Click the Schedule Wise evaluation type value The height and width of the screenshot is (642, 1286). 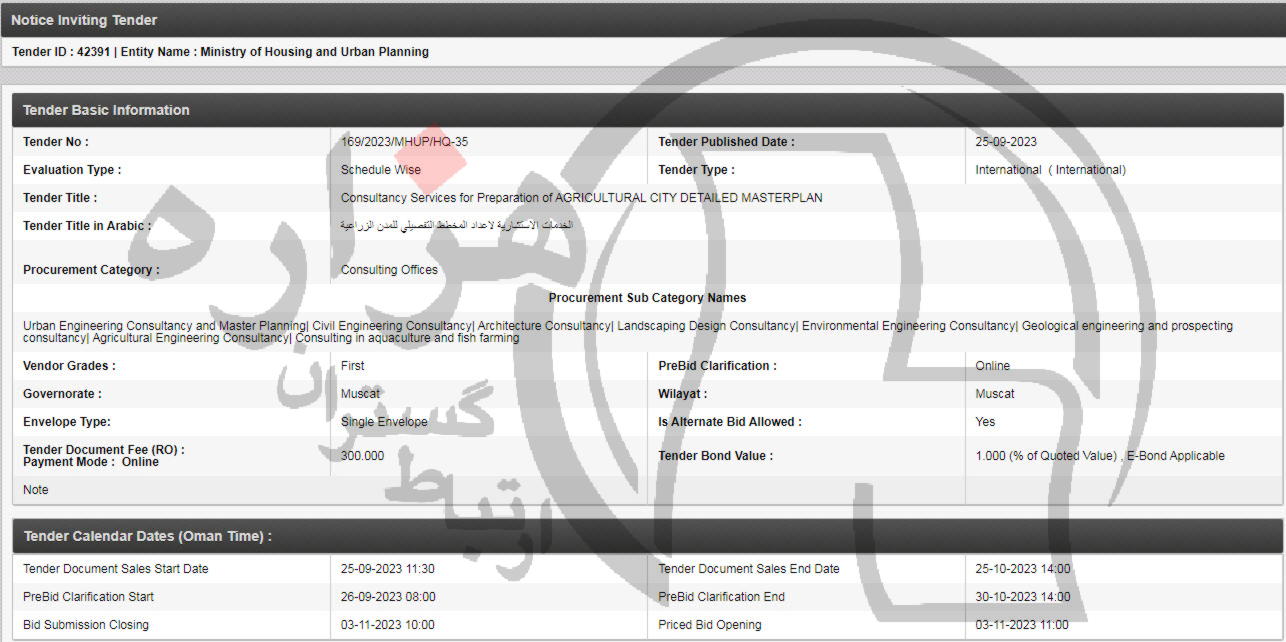pyautogui.click(x=380, y=170)
